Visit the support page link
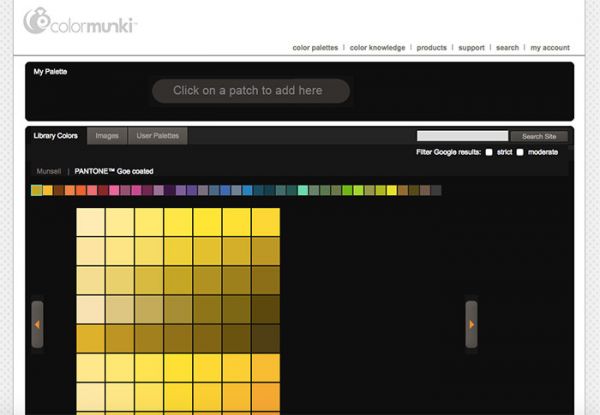The image size is (600, 415). (471, 47)
